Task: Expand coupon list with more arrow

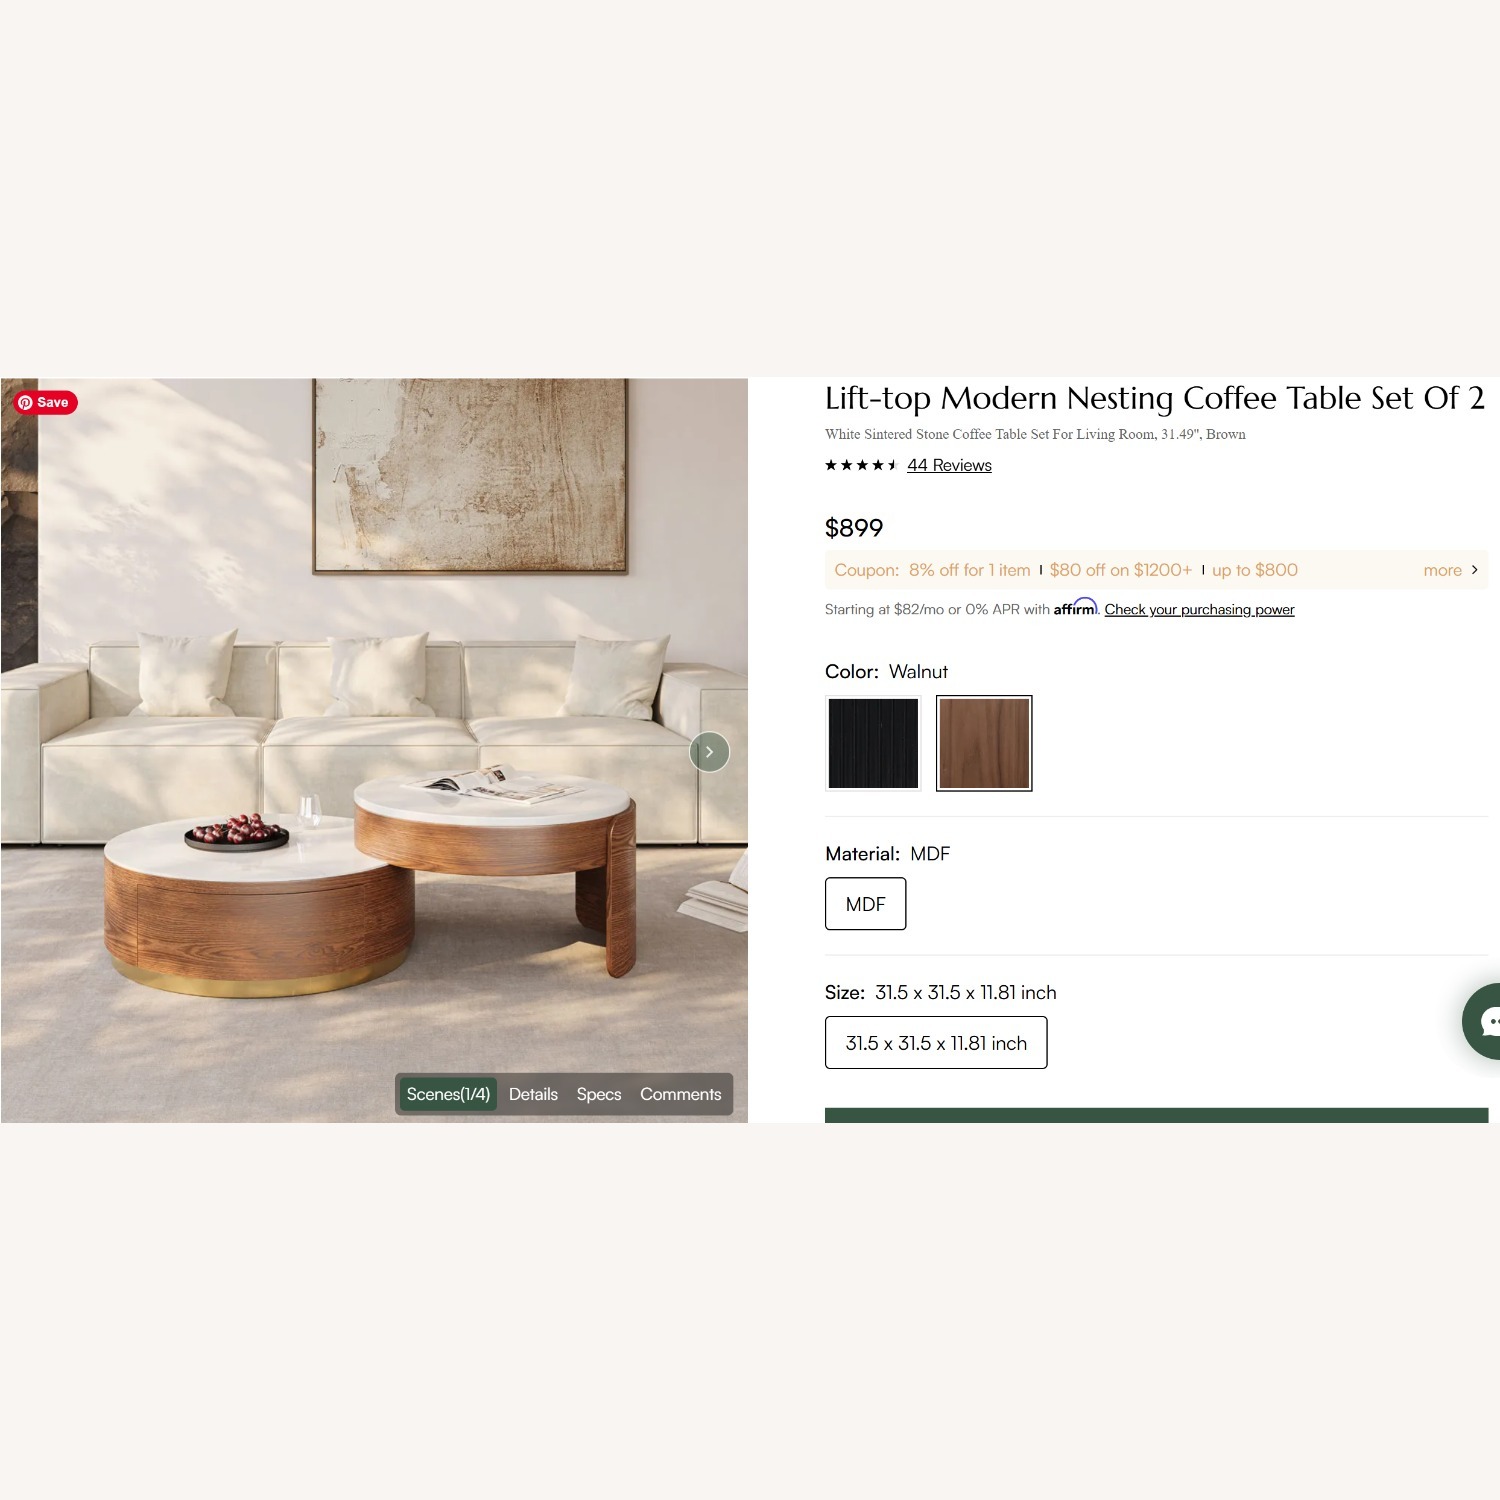Action: (1451, 570)
